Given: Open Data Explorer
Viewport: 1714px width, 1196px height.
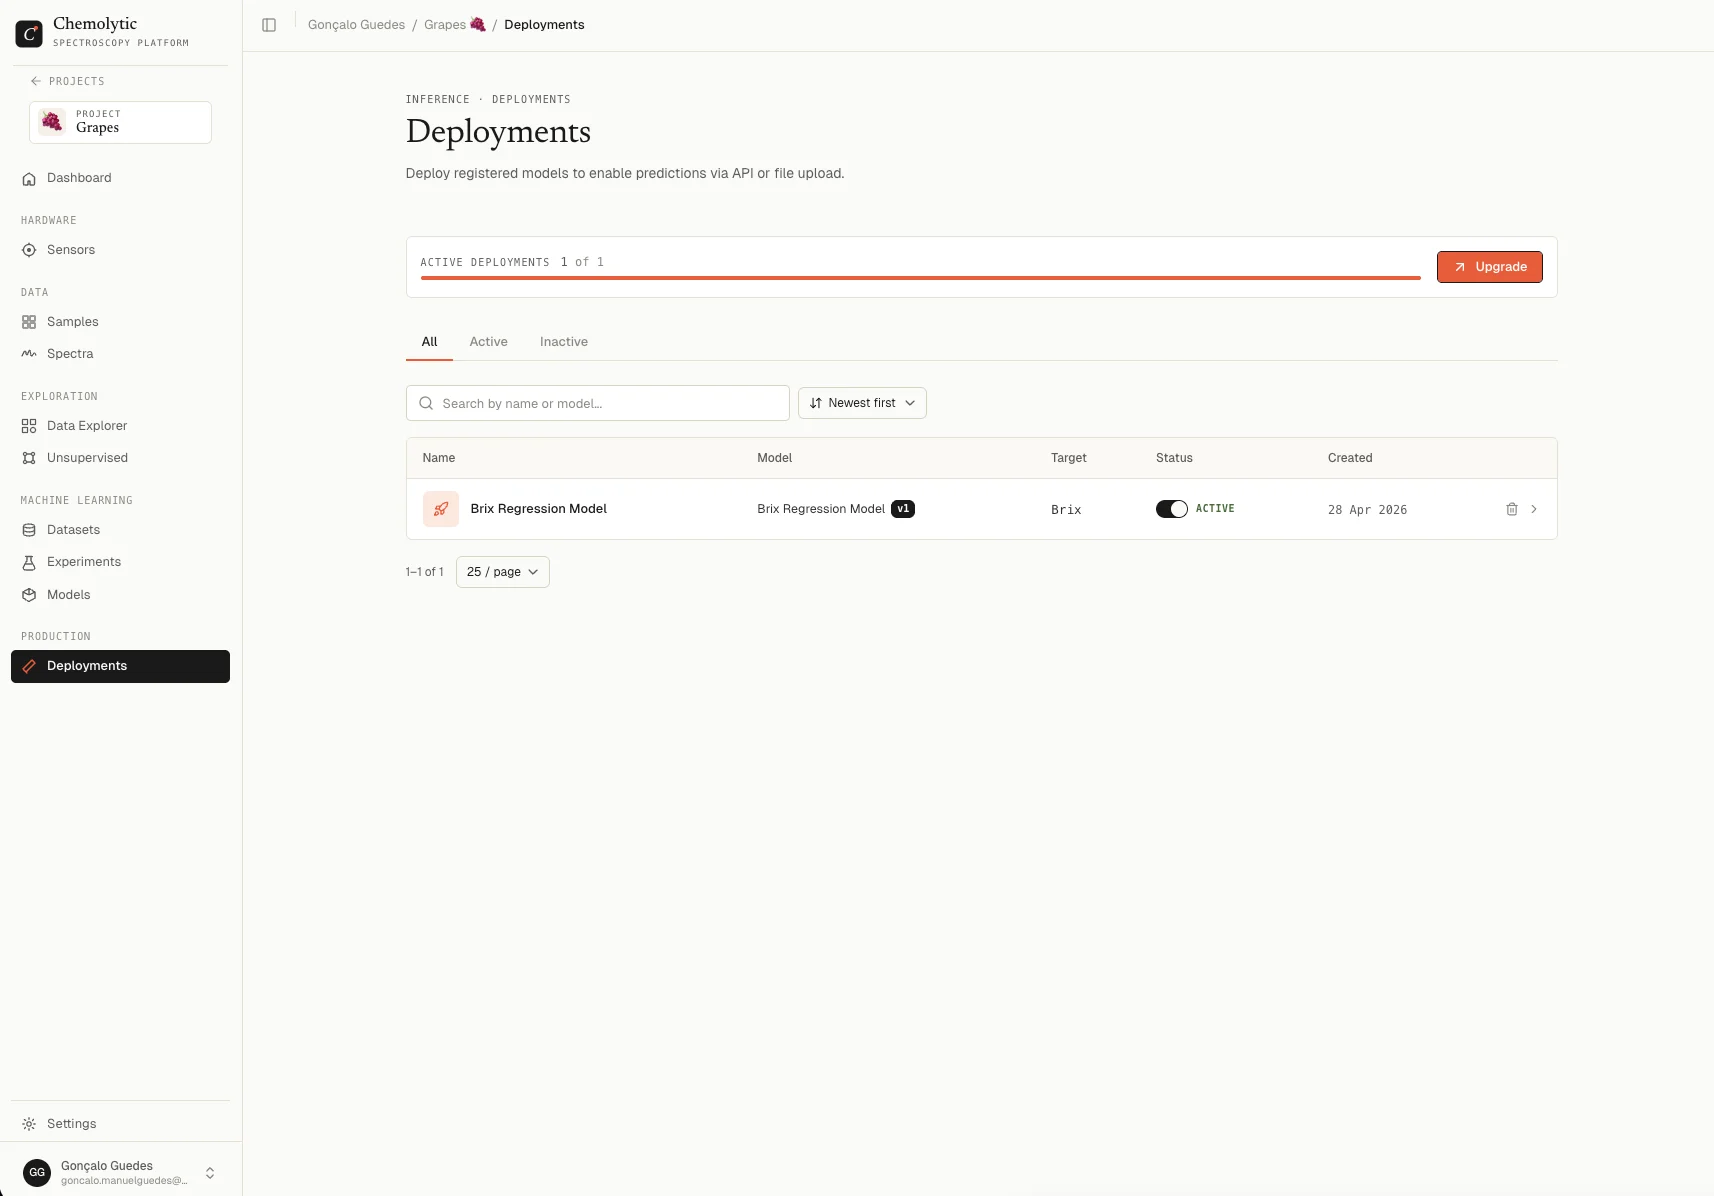Looking at the screenshot, I should (120, 426).
